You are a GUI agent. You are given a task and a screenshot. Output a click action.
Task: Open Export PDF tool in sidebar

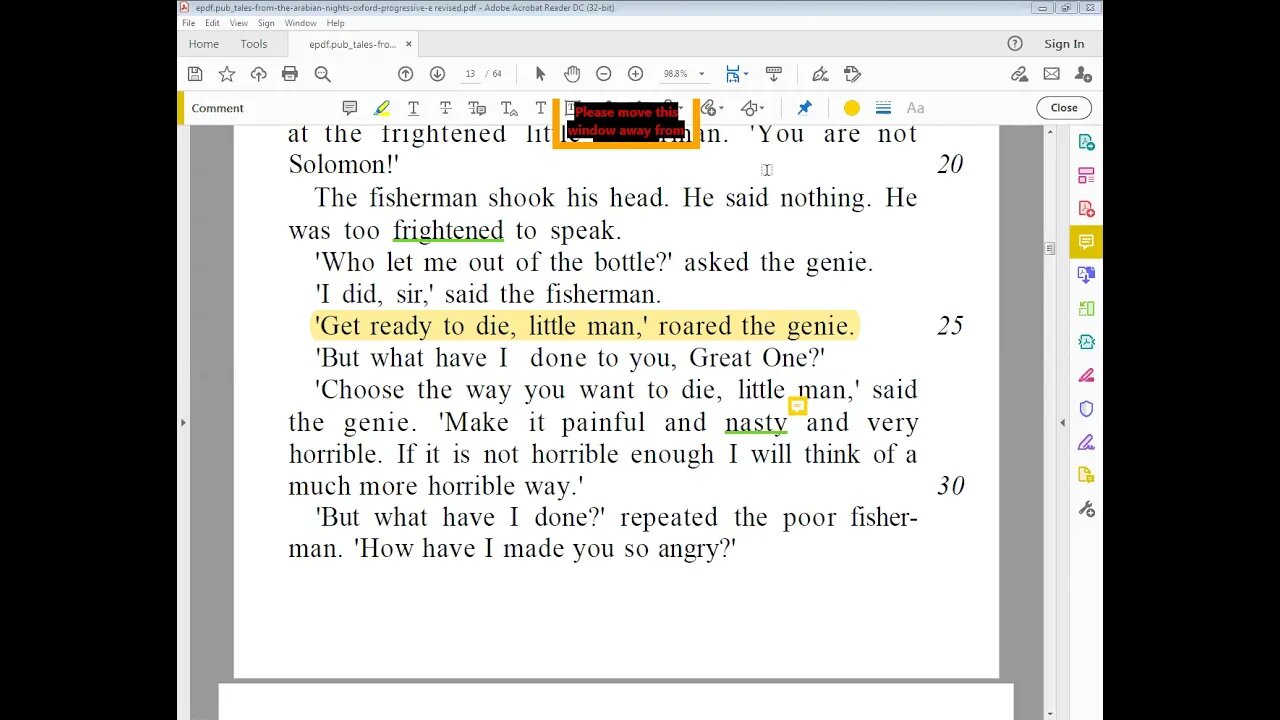[1086, 142]
